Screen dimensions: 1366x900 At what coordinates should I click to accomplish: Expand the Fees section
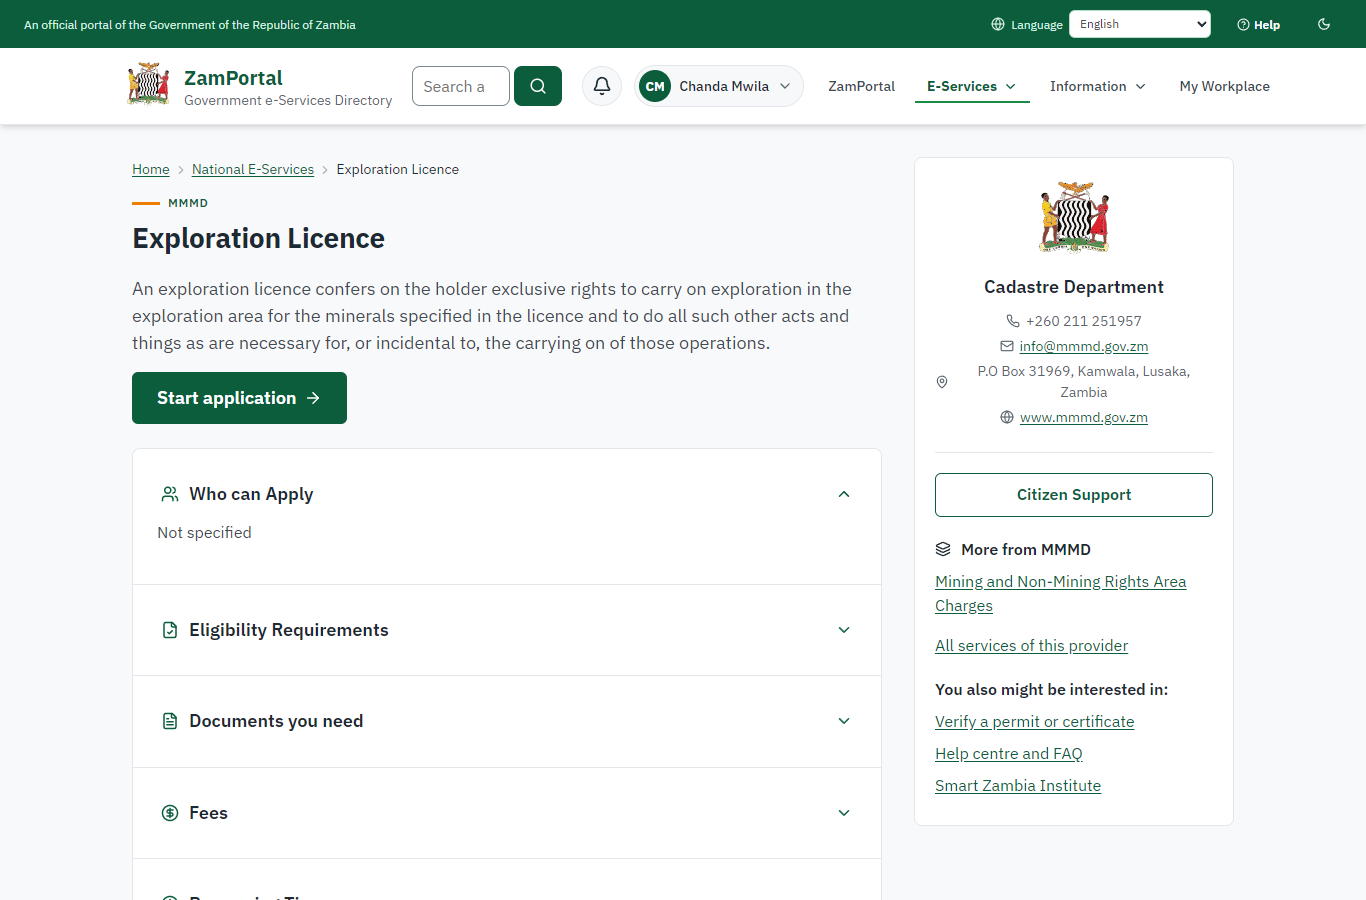507,813
